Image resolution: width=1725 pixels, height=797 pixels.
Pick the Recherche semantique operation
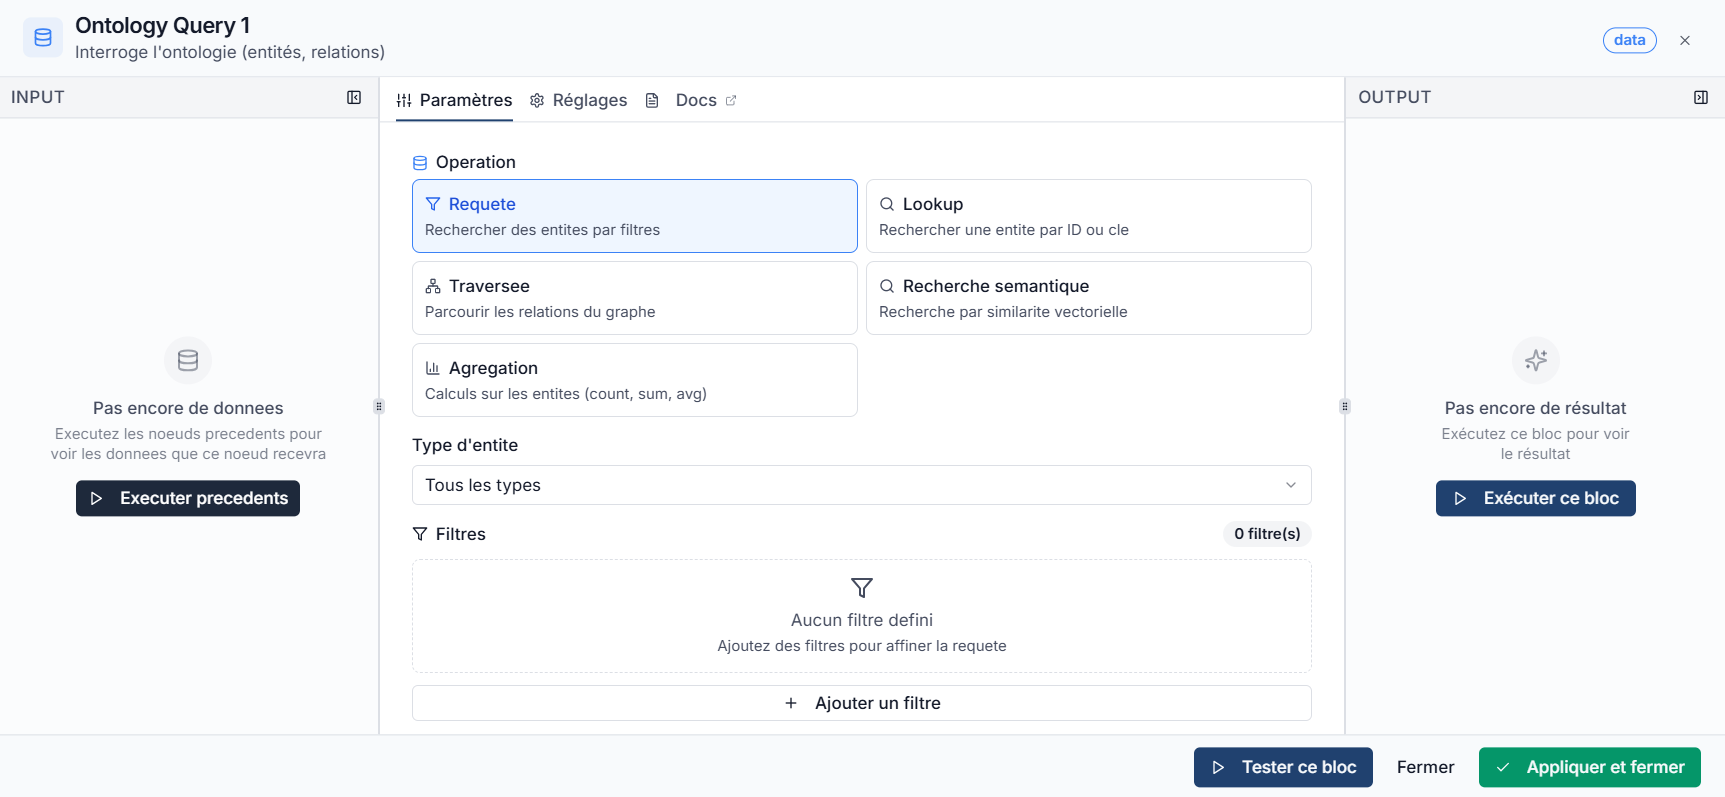tap(1088, 298)
